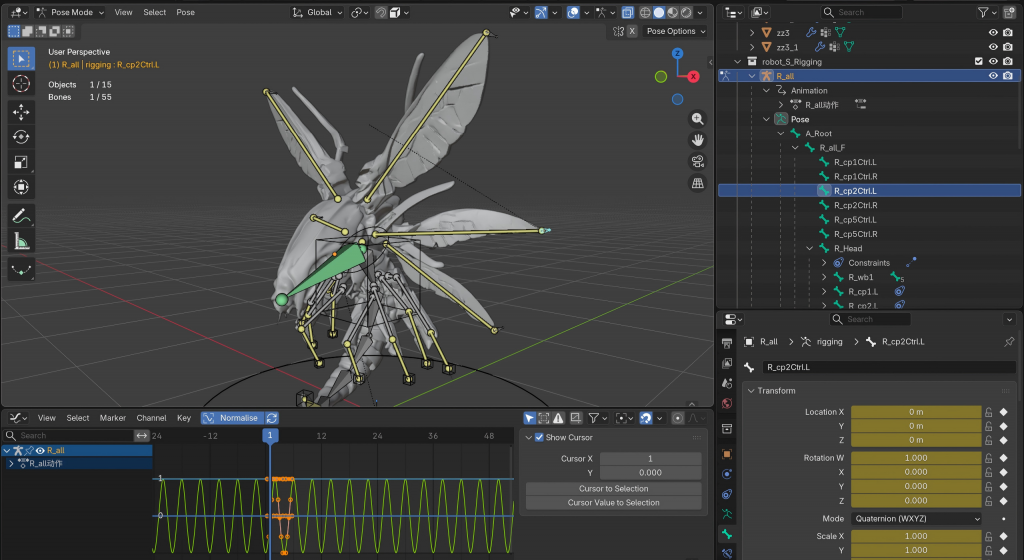Viewport: 1024px width, 560px height.
Task: Open the rotation Mode Quaternion dropdown
Action: point(916,519)
